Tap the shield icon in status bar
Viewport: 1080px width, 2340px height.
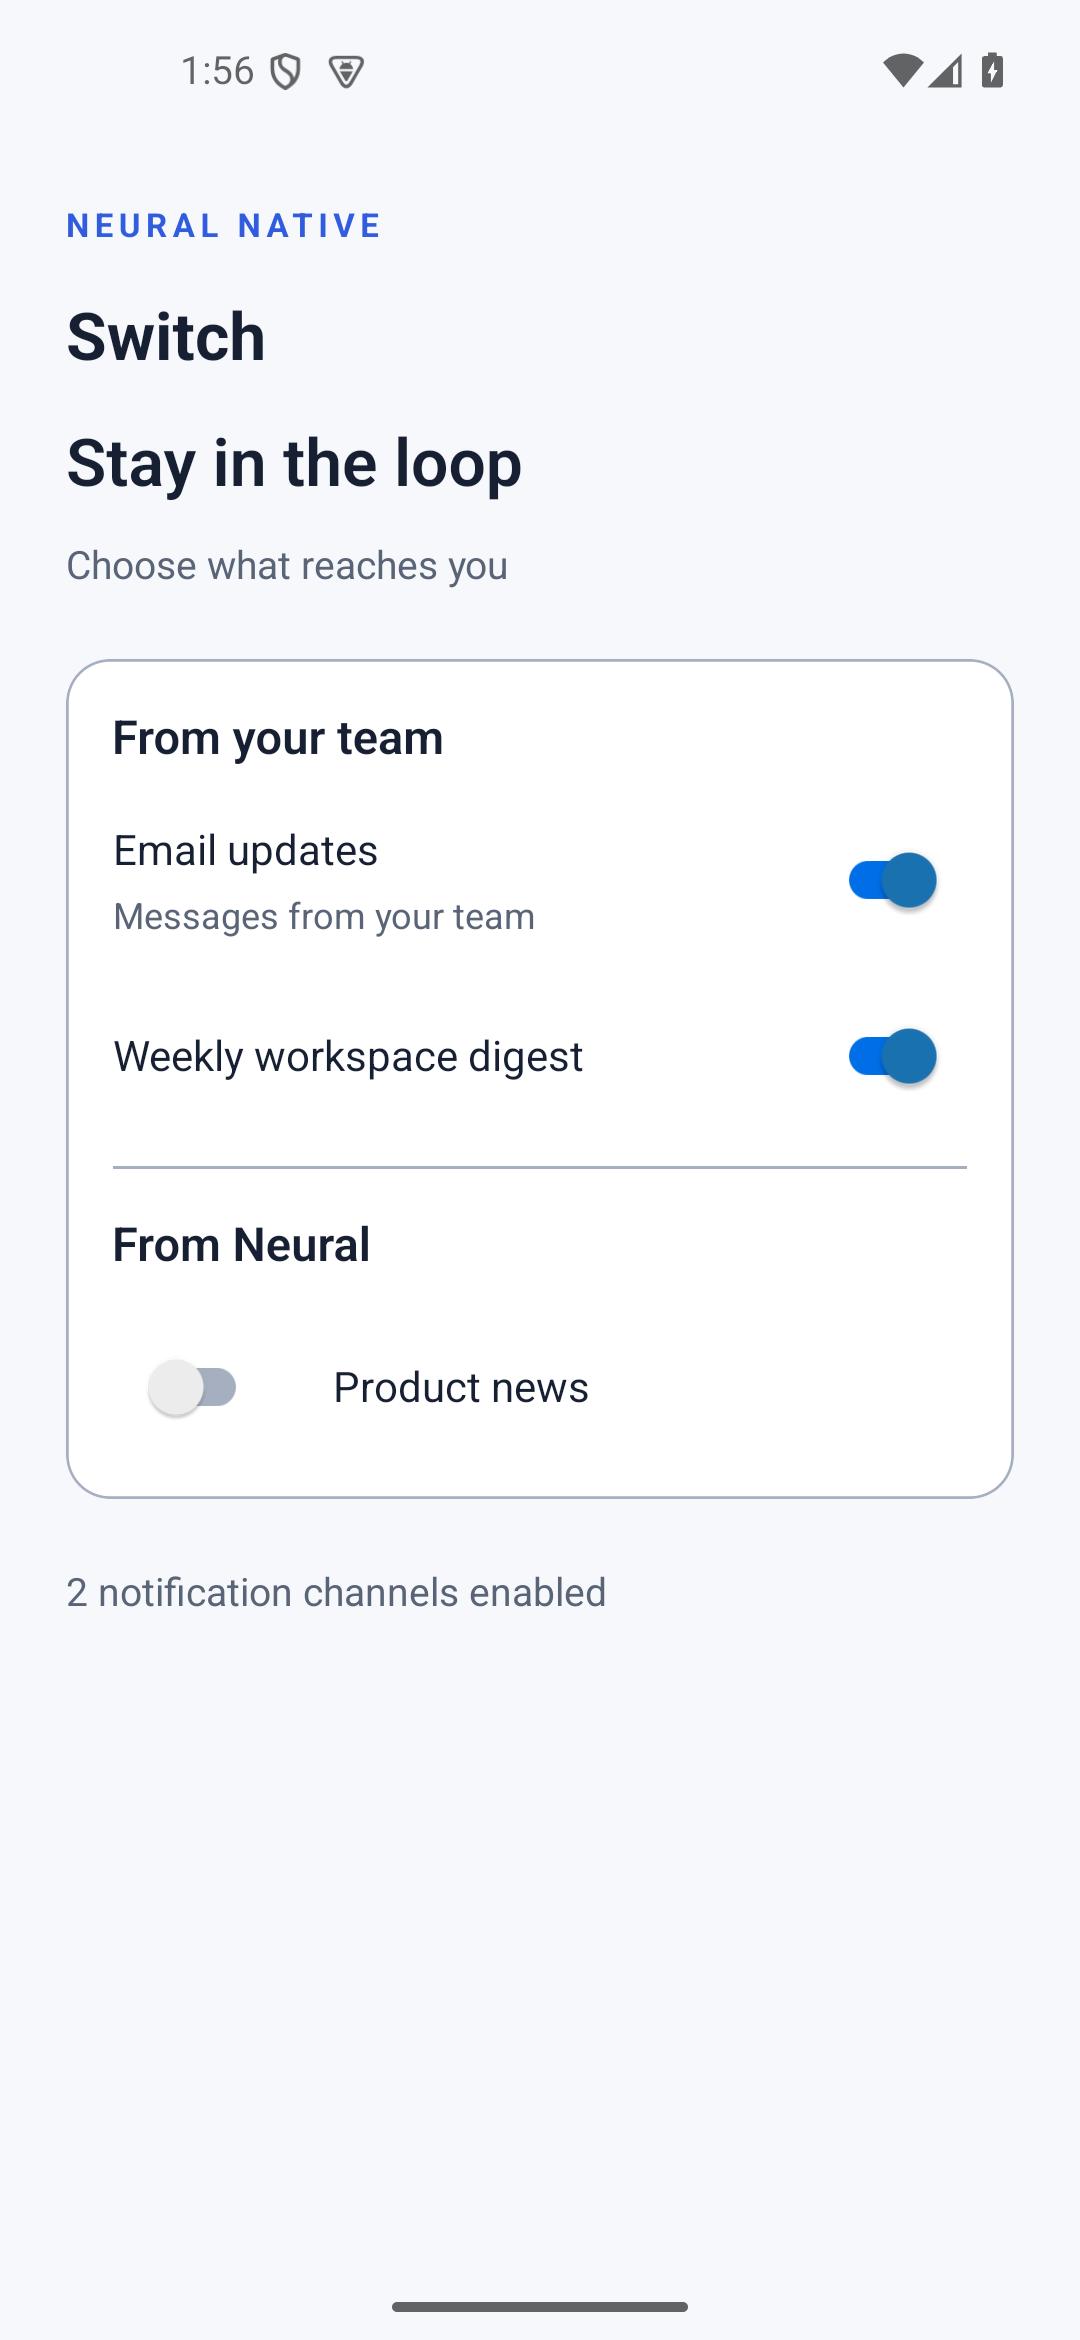286,72
